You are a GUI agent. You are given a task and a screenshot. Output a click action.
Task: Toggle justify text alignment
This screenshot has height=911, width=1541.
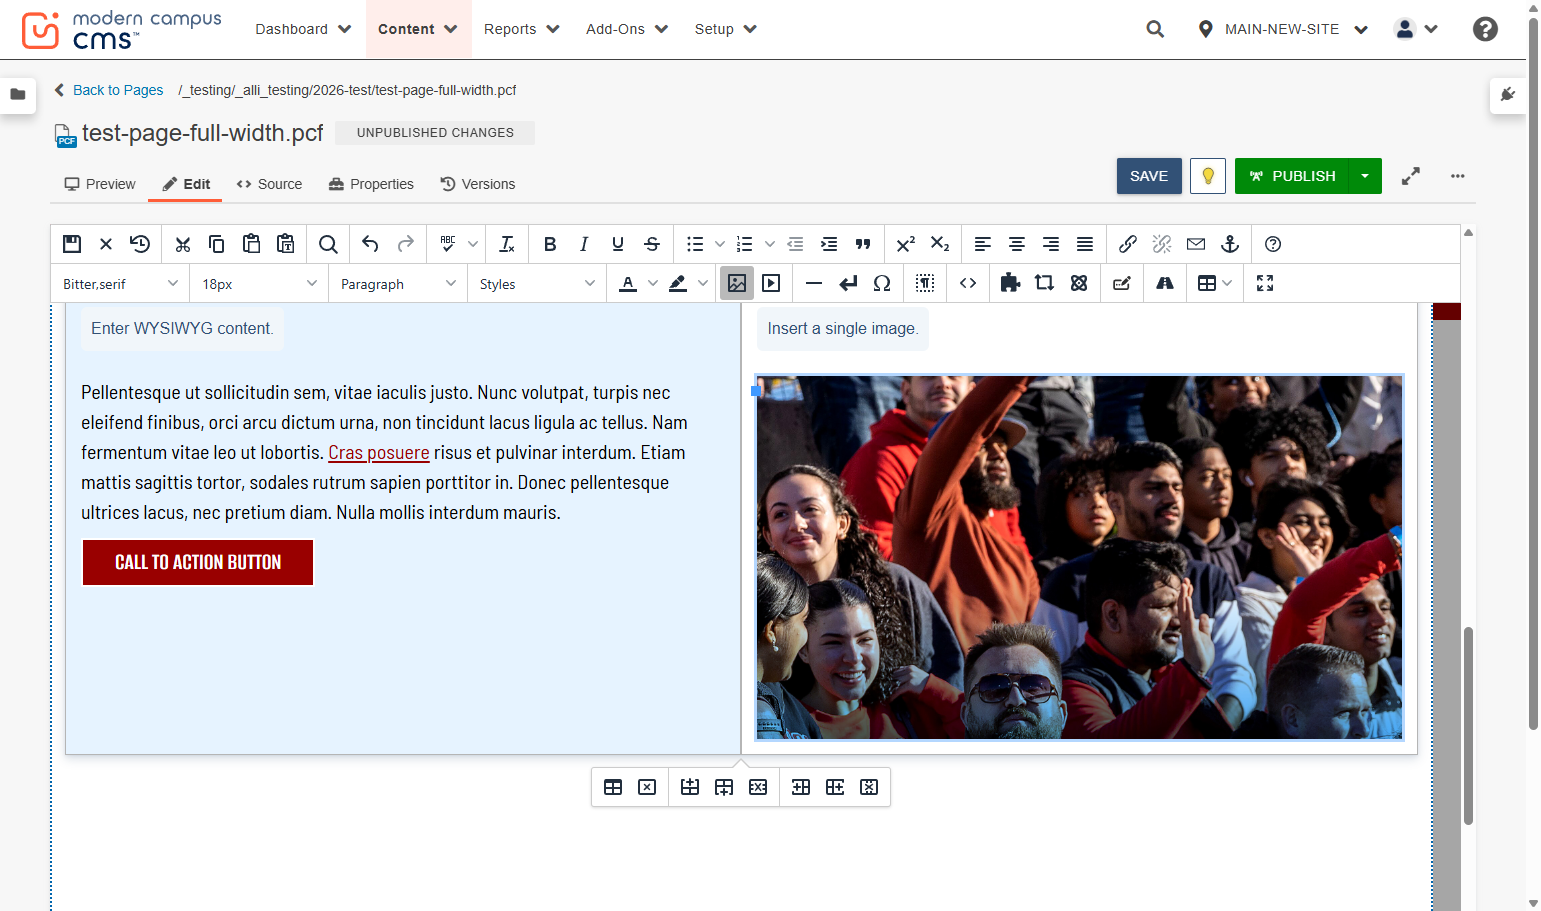click(1085, 244)
